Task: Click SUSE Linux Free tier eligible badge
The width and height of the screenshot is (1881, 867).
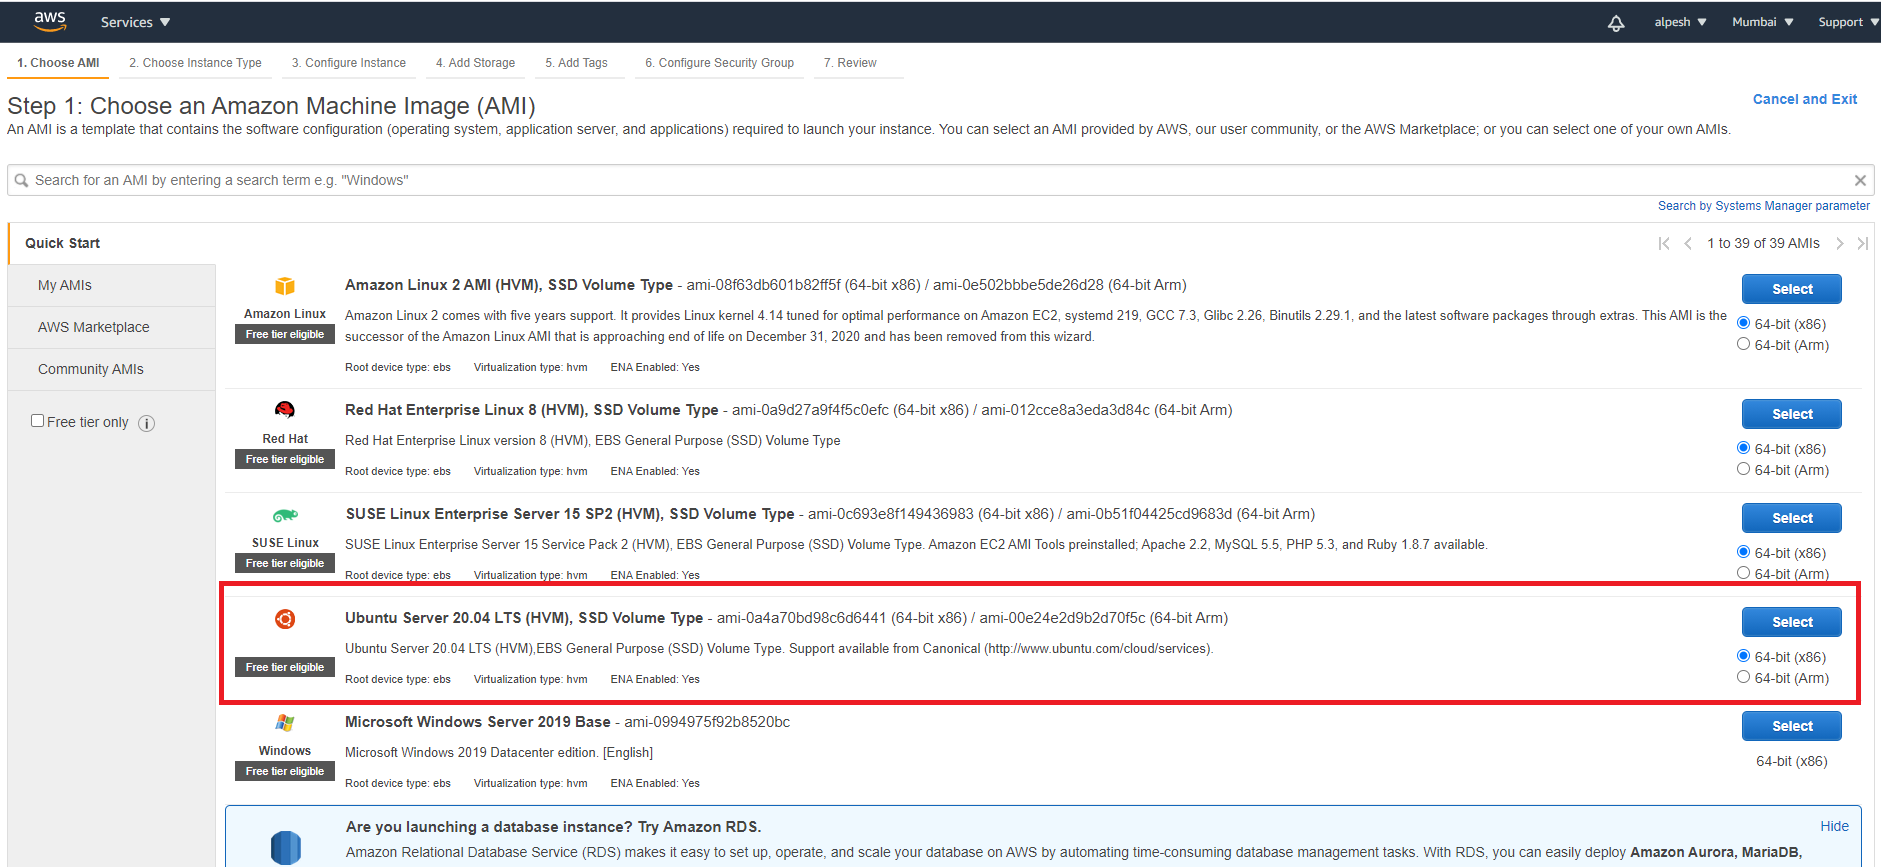Action: (285, 564)
